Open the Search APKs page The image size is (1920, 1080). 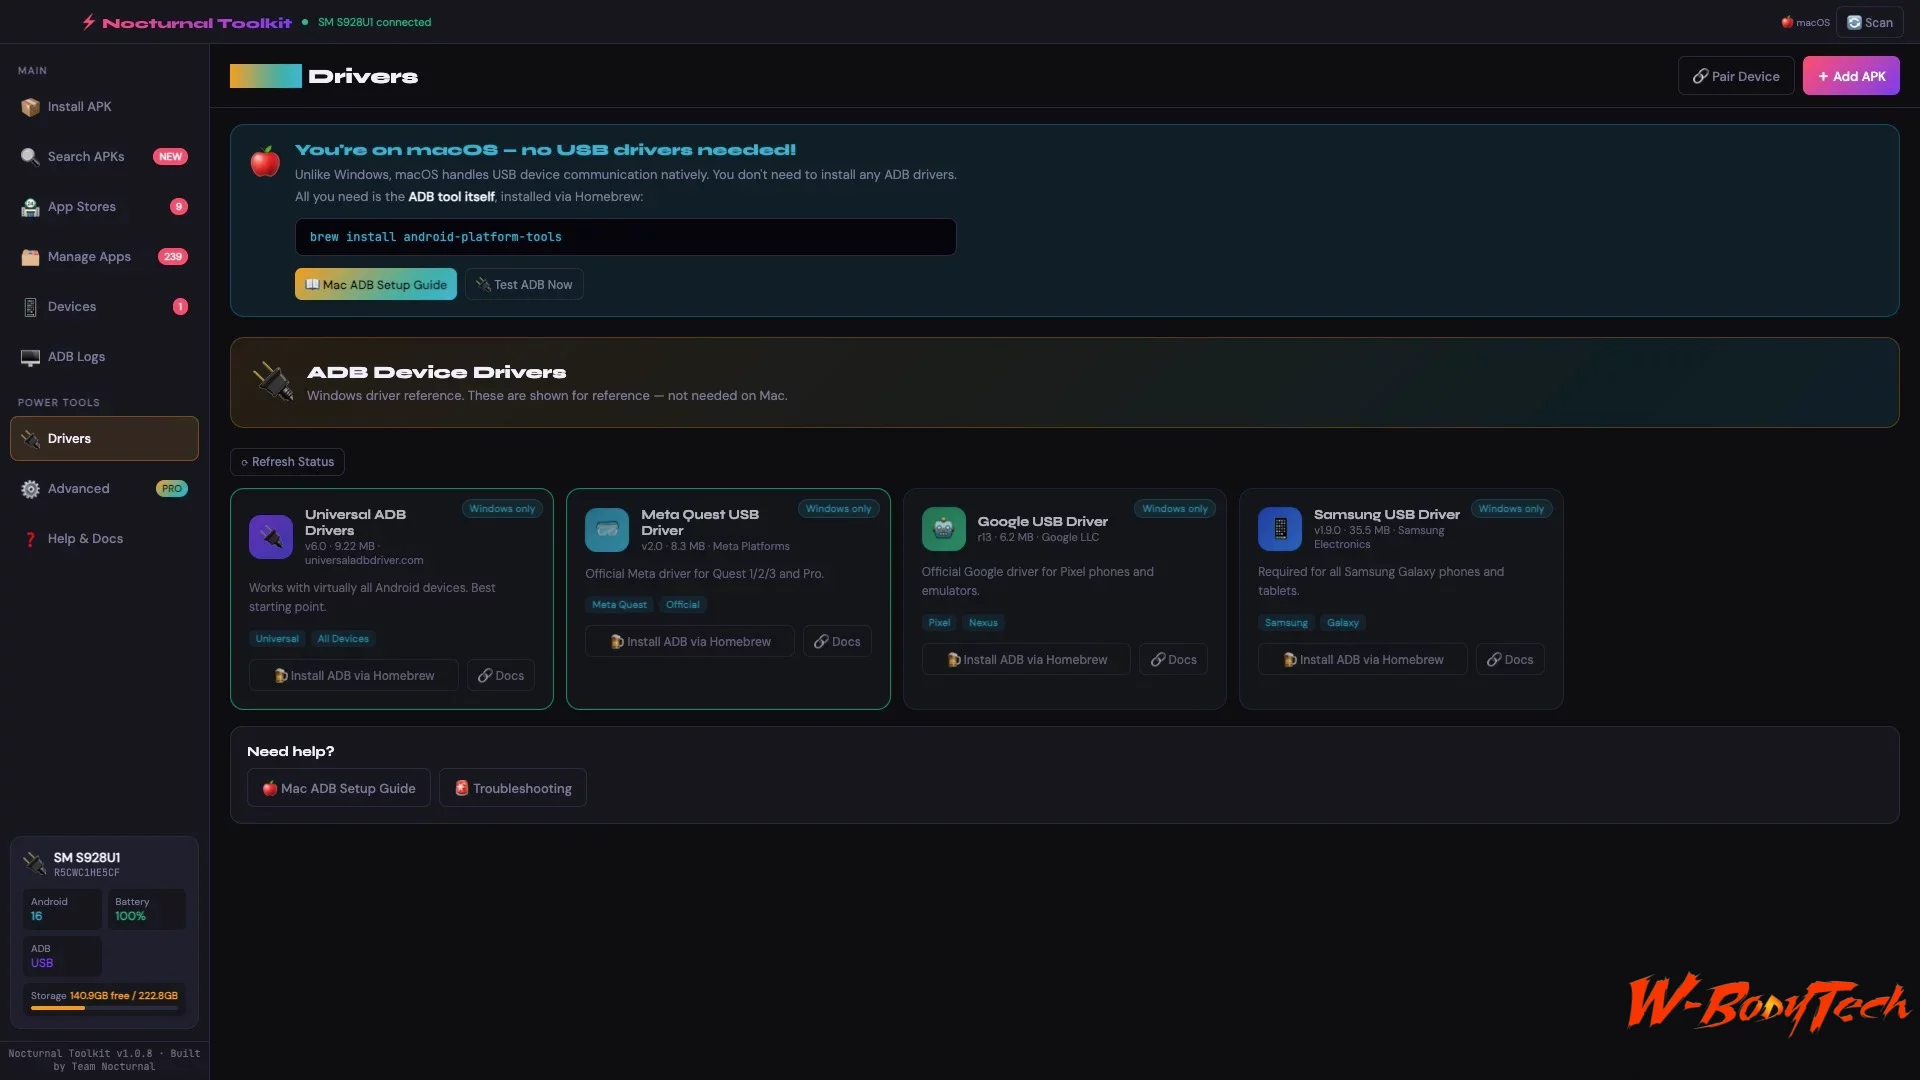[x=104, y=157]
